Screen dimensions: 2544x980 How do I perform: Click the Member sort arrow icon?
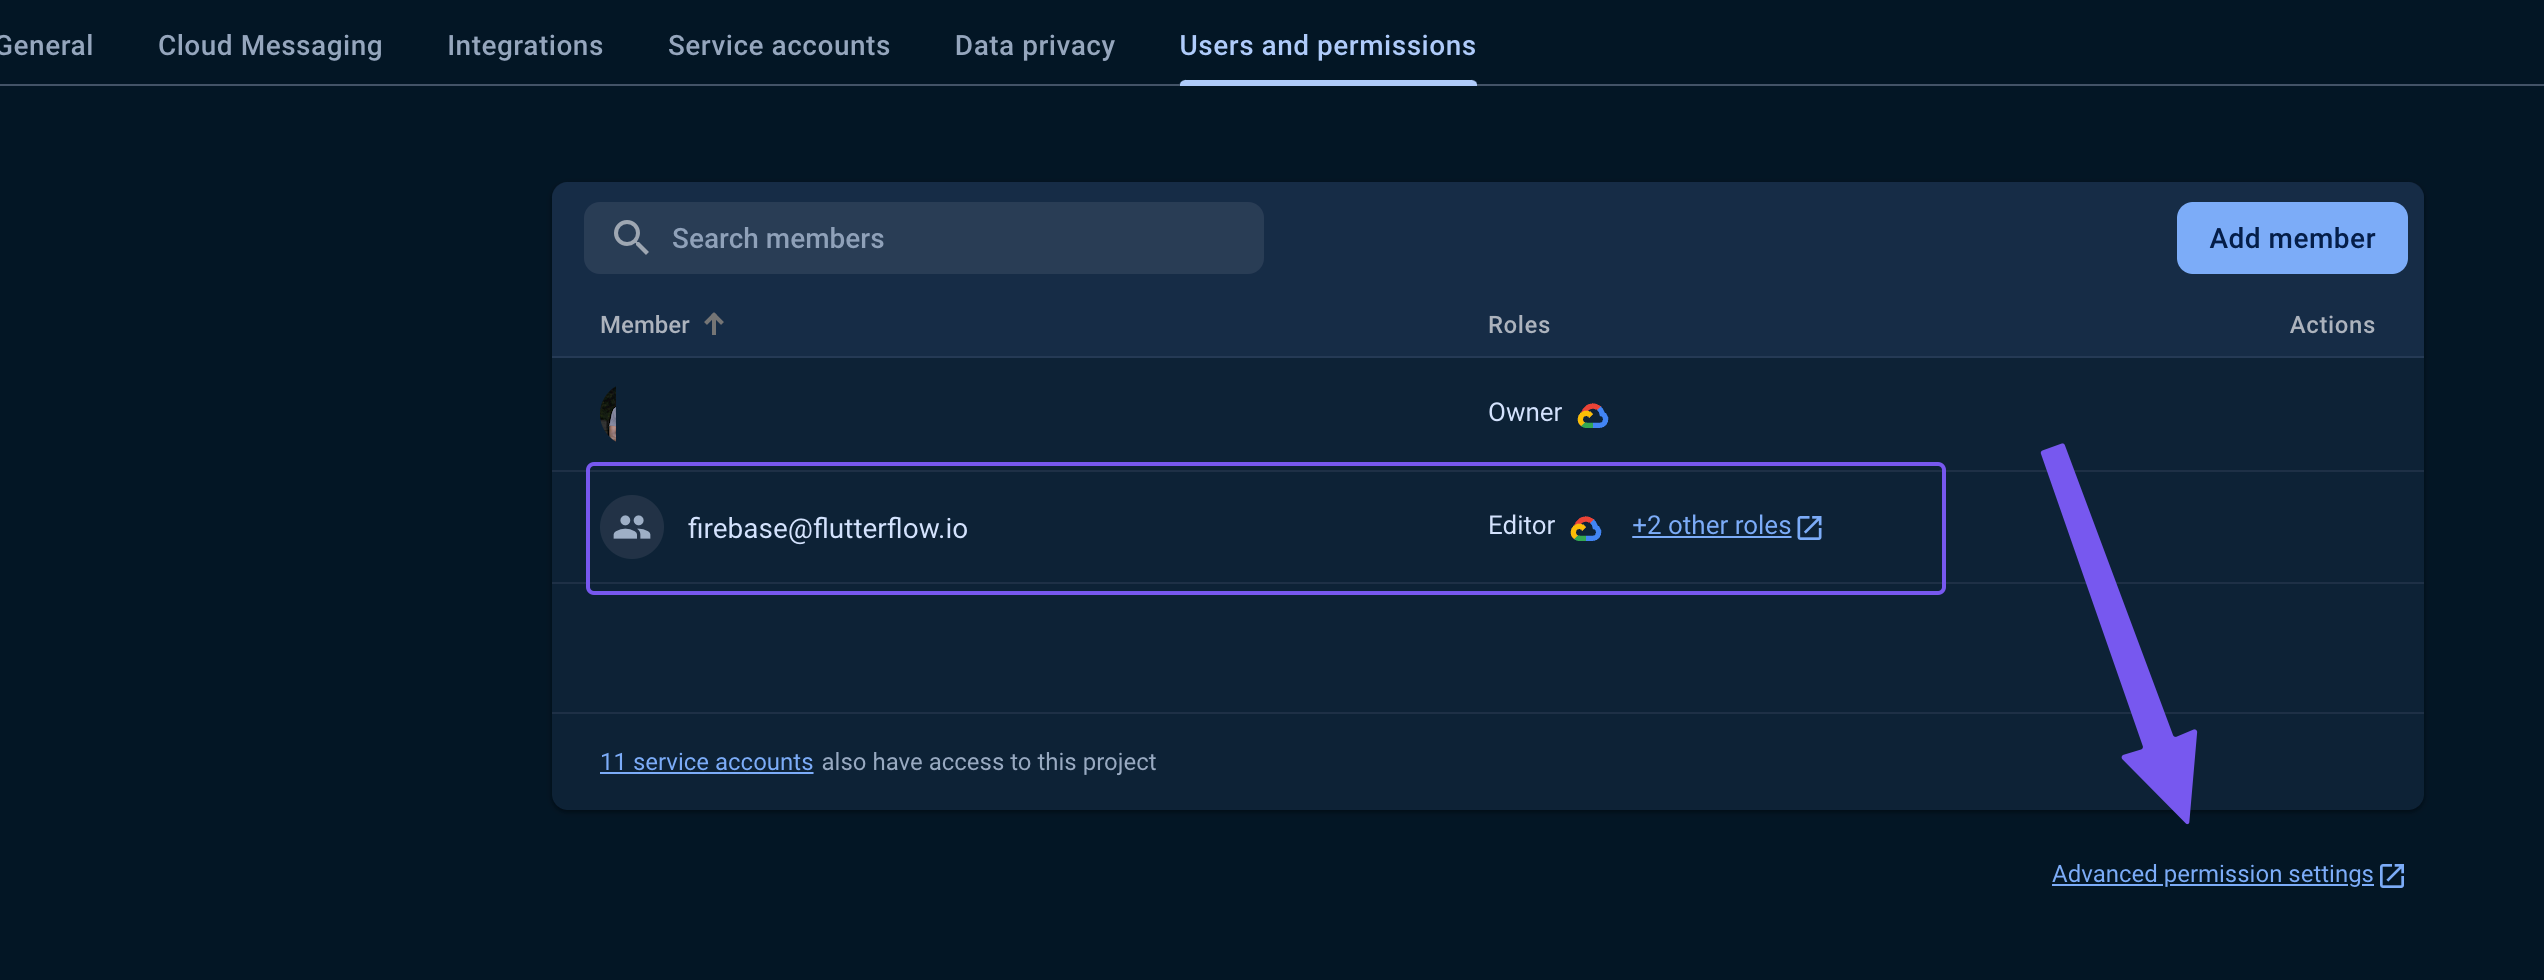714,324
